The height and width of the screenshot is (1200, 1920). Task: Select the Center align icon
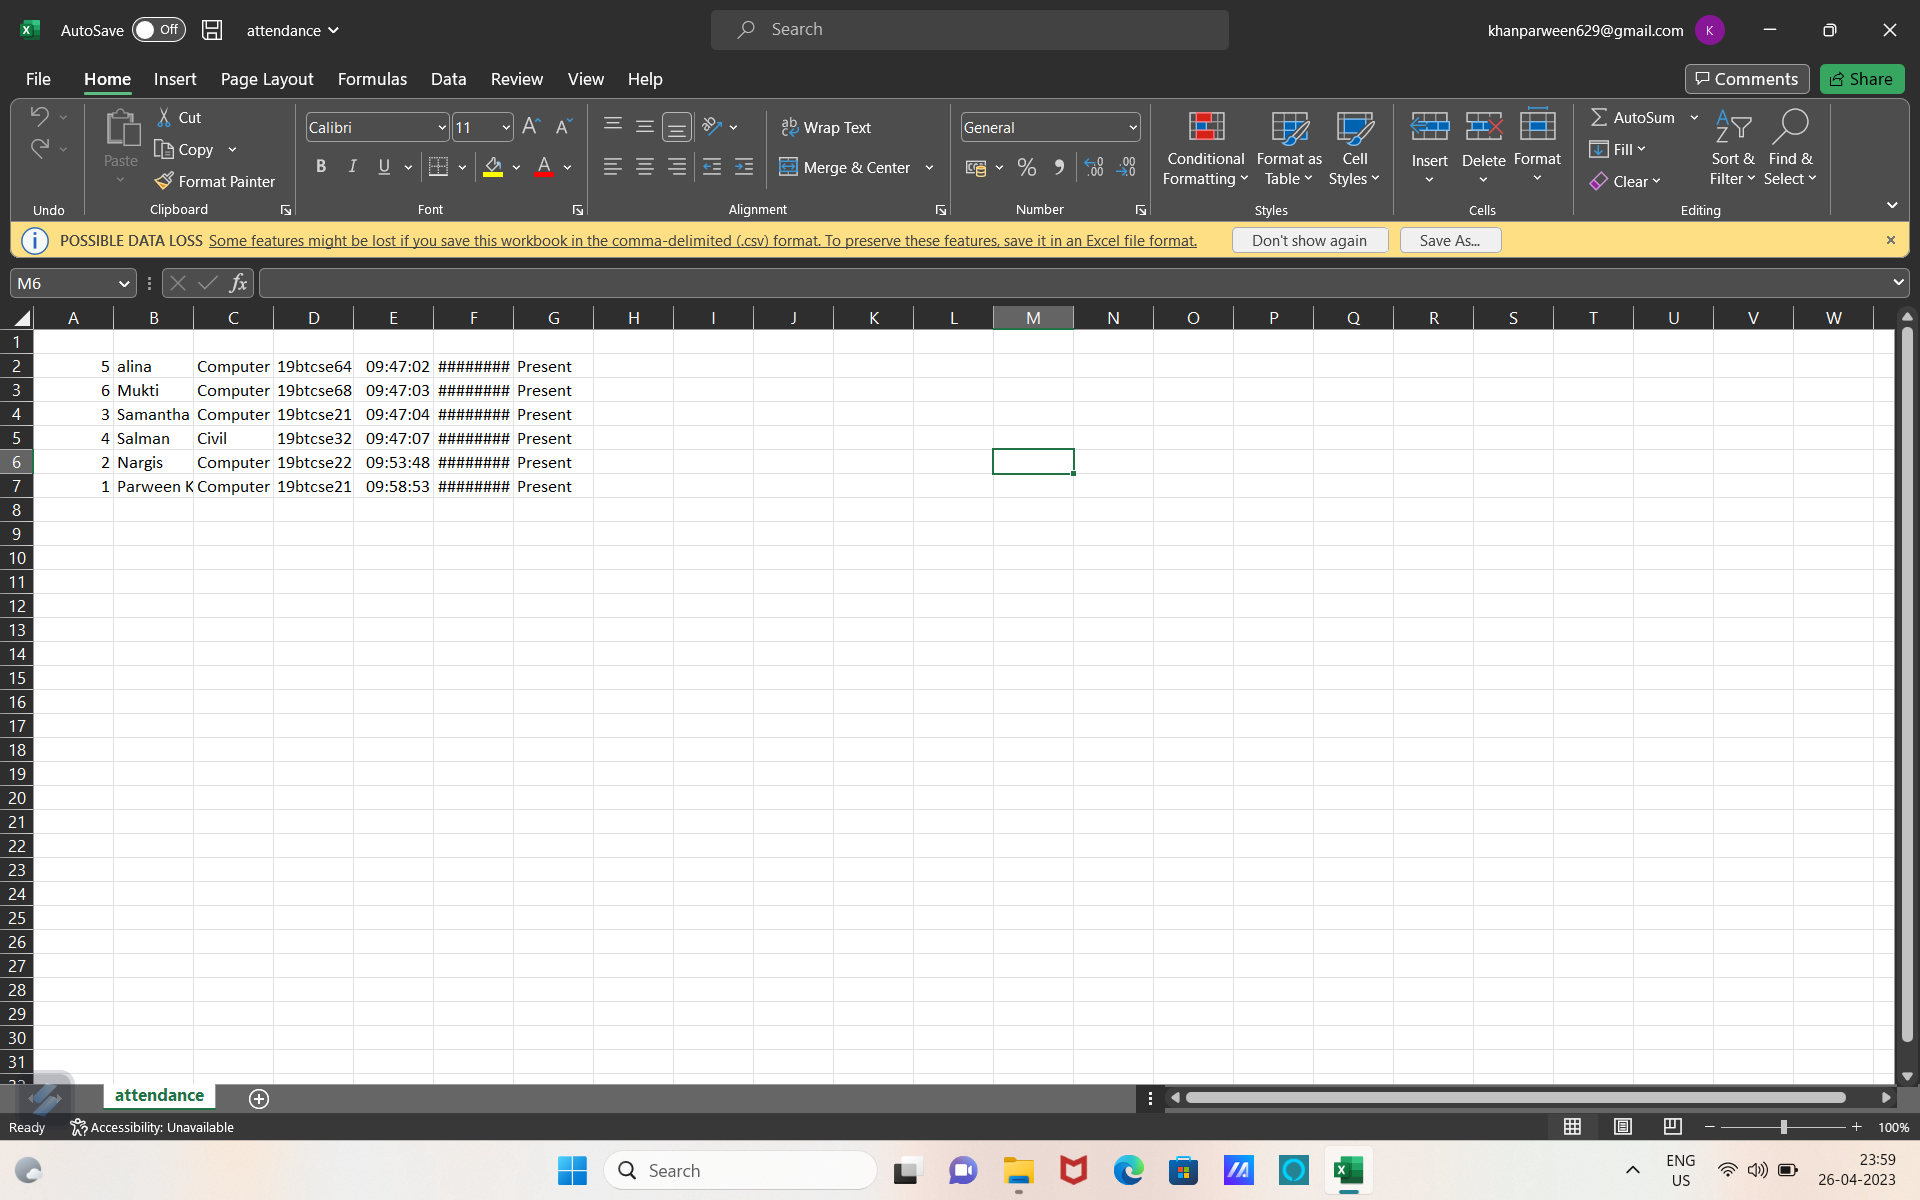point(645,167)
